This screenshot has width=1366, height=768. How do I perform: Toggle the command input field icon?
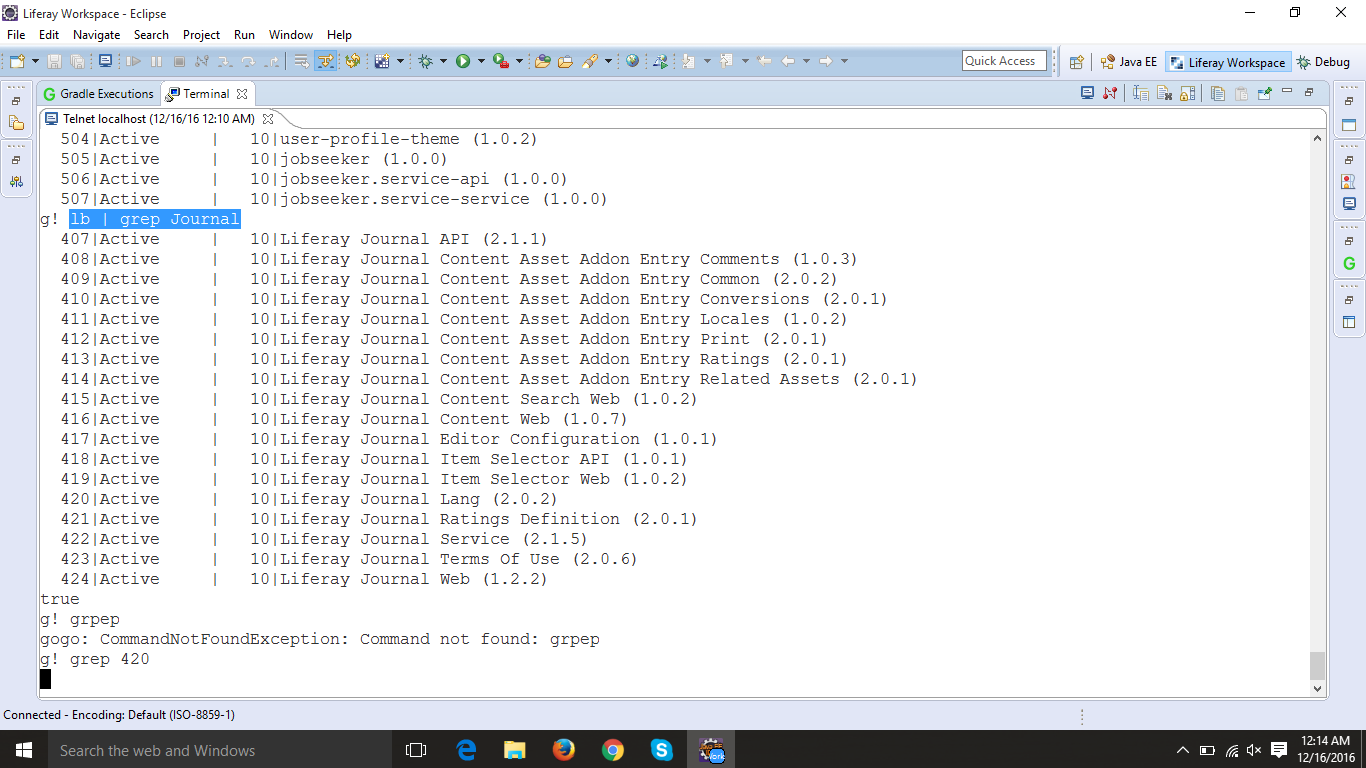point(1141,92)
